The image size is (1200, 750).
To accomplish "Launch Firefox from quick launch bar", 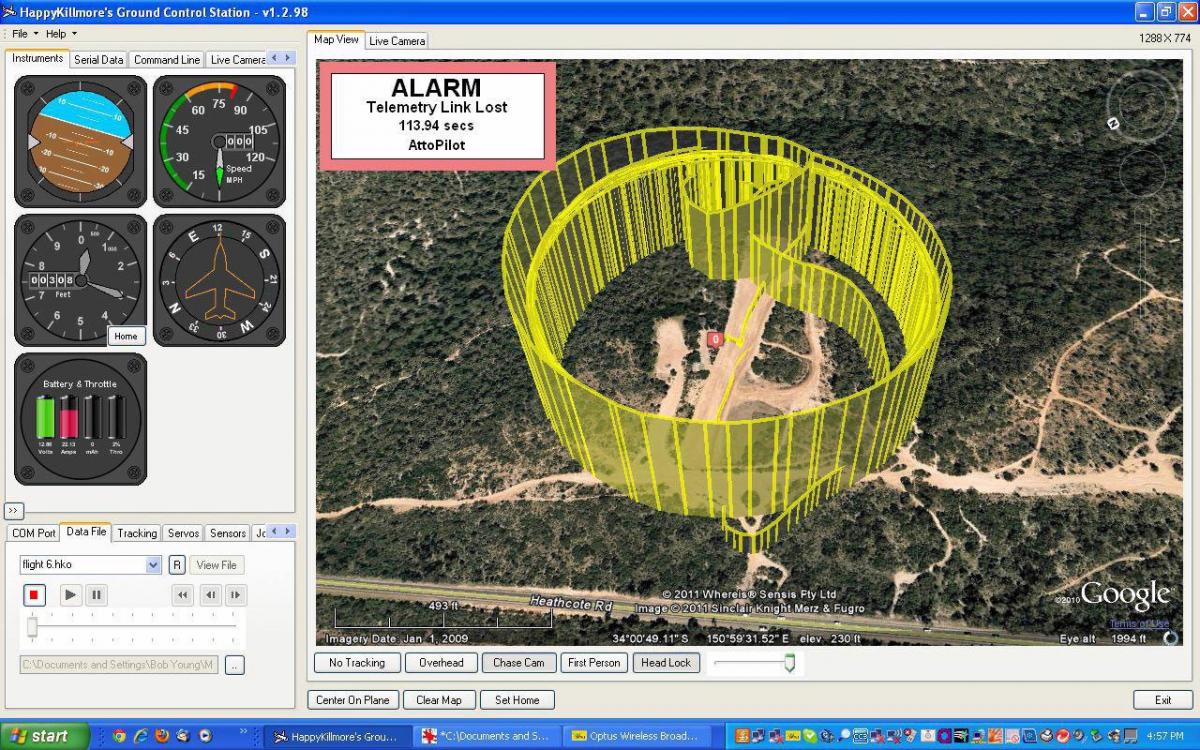I will (163, 736).
